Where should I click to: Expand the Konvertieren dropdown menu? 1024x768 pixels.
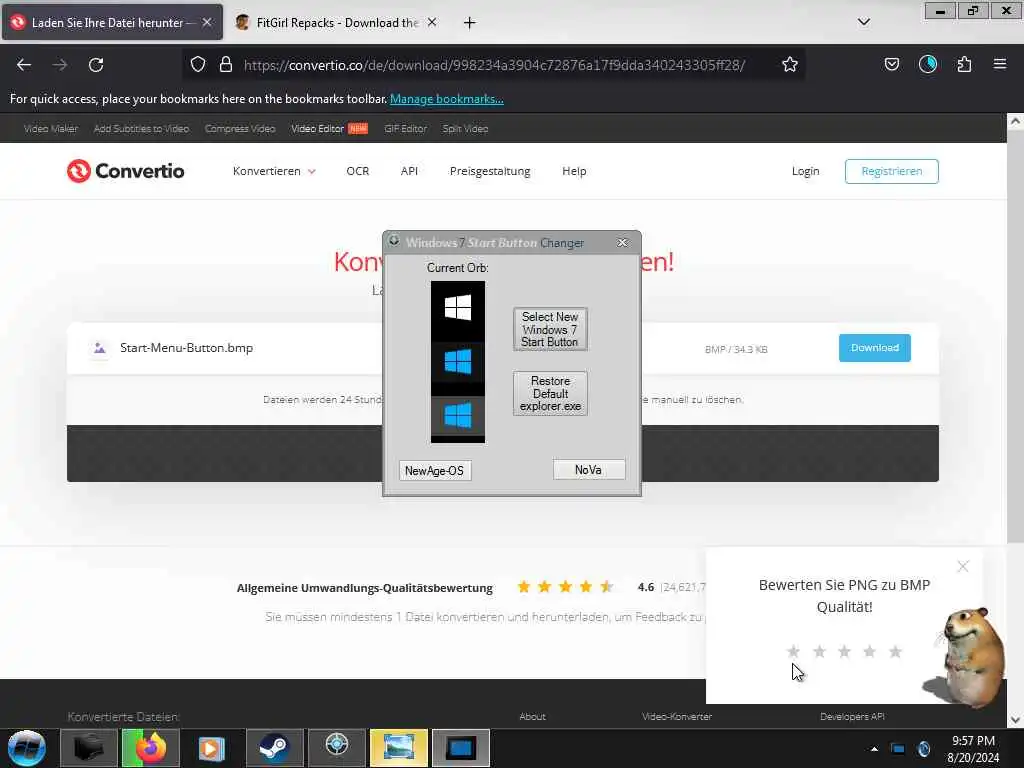(274, 171)
